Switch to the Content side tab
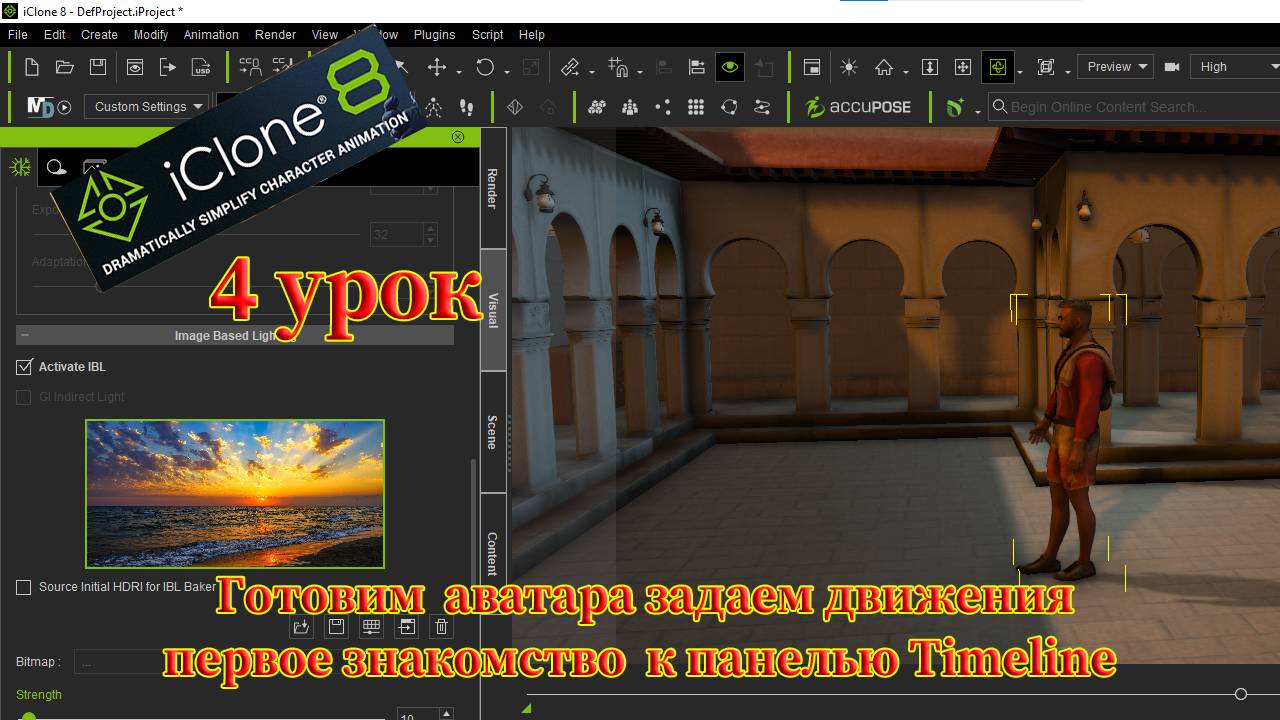1280x720 pixels. click(x=493, y=553)
